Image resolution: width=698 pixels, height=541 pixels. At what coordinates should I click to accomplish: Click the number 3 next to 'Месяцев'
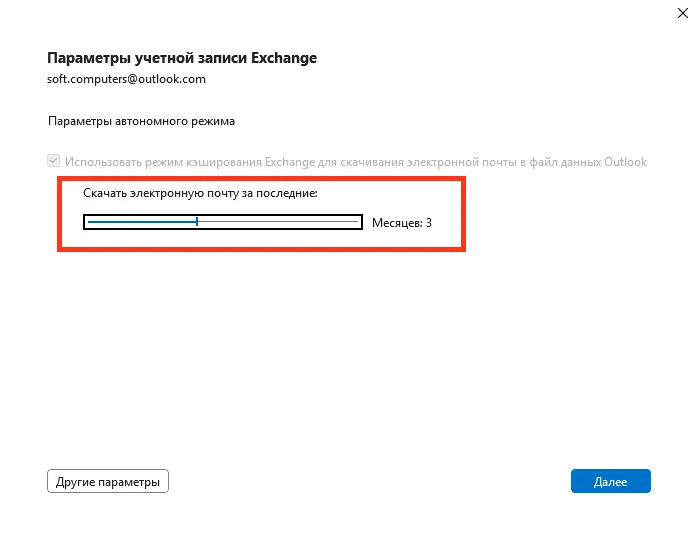click(x=429, y=223)
